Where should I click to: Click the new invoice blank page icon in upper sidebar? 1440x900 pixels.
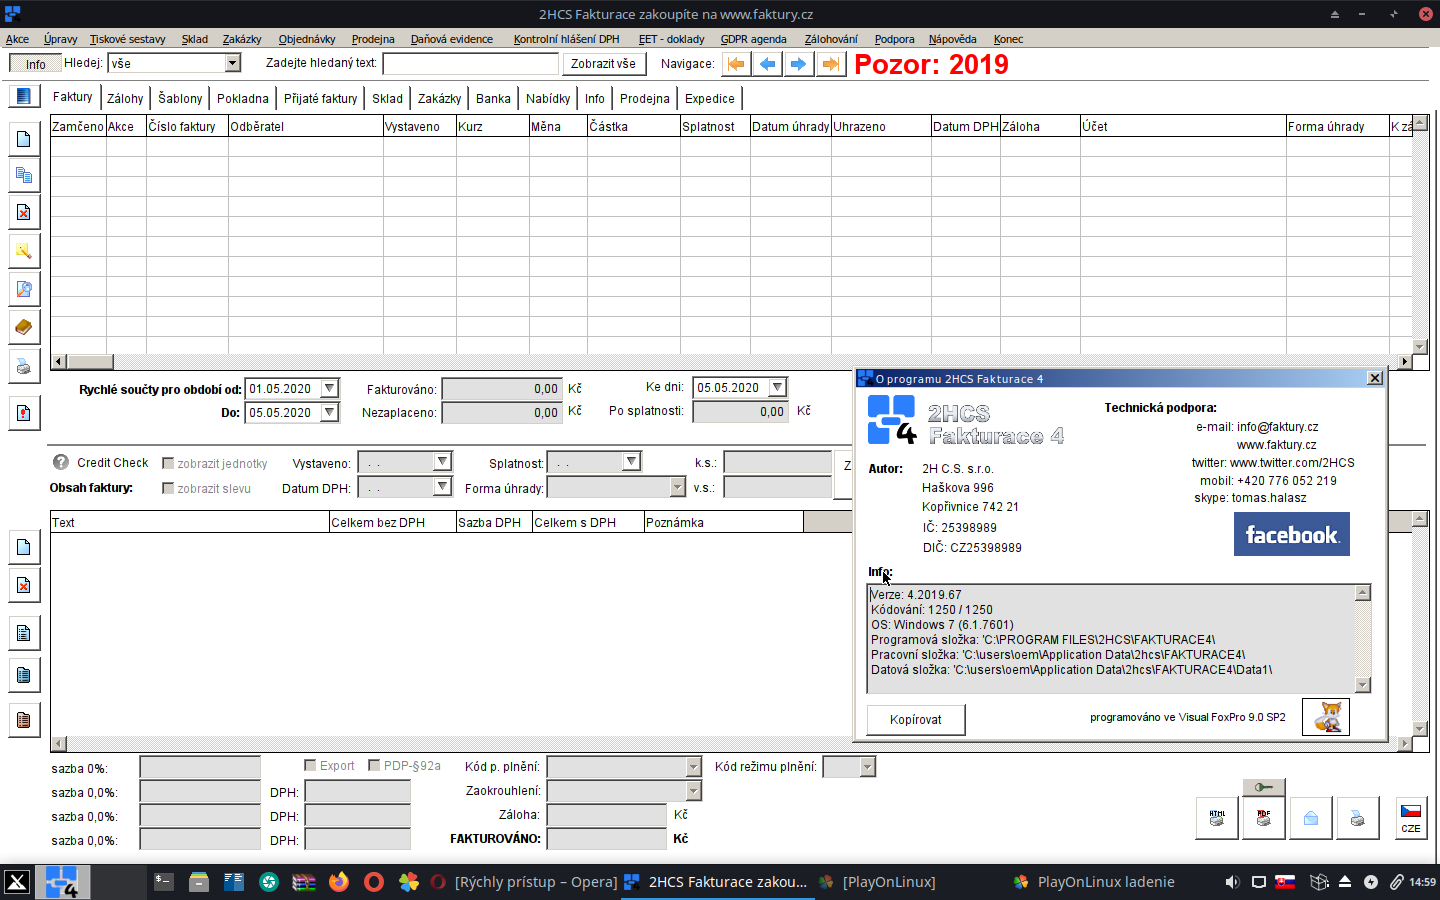coord(24,139)
